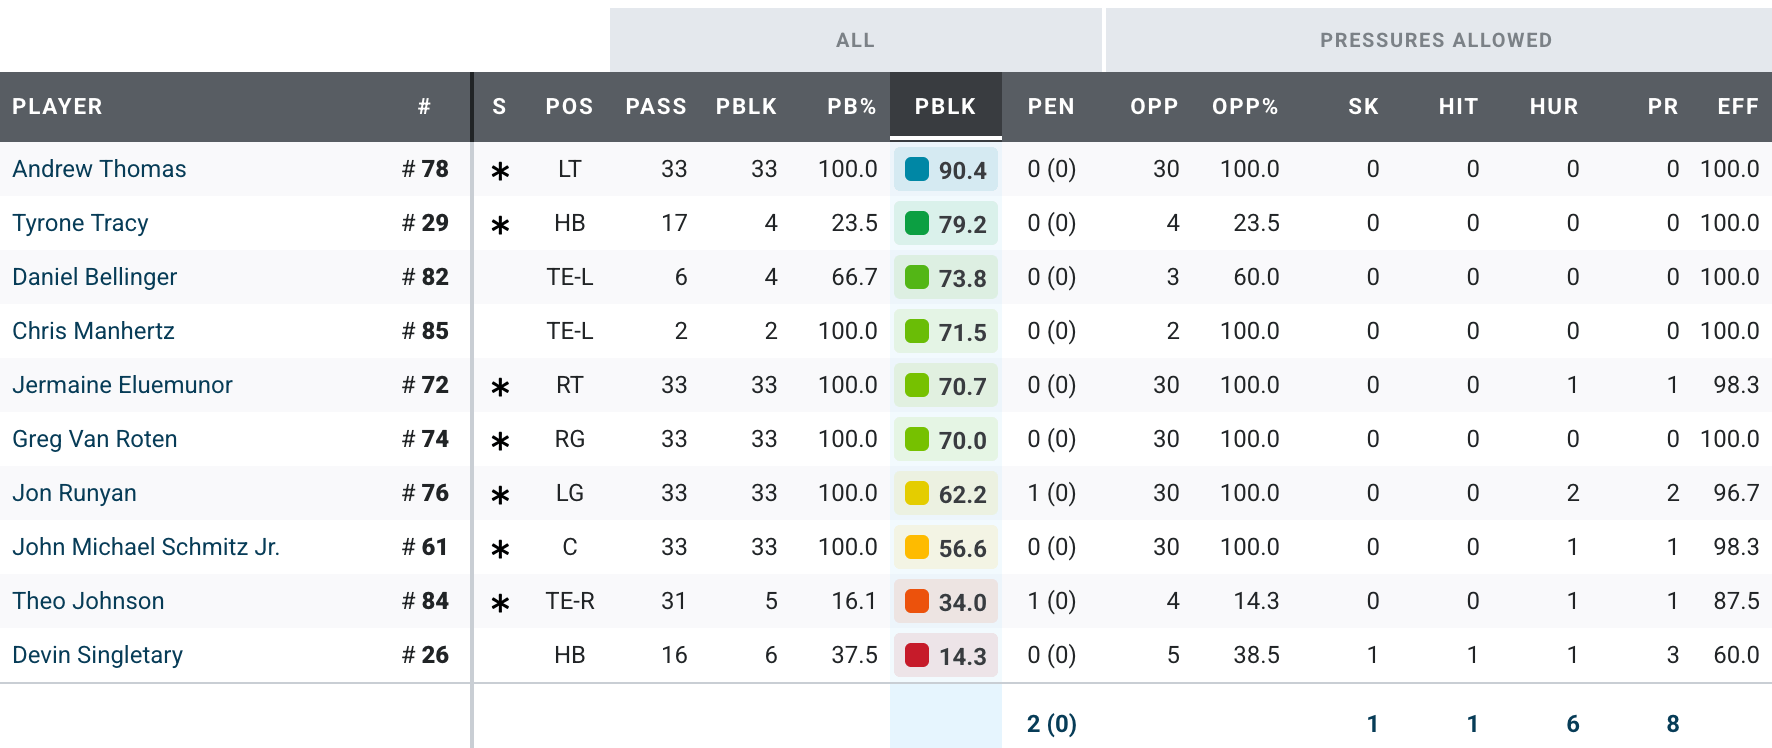Viewport: 1772px width, 748px height.
Task: Click Tyrone Tracy starter asterisk icon
Action: pos(500,225)
